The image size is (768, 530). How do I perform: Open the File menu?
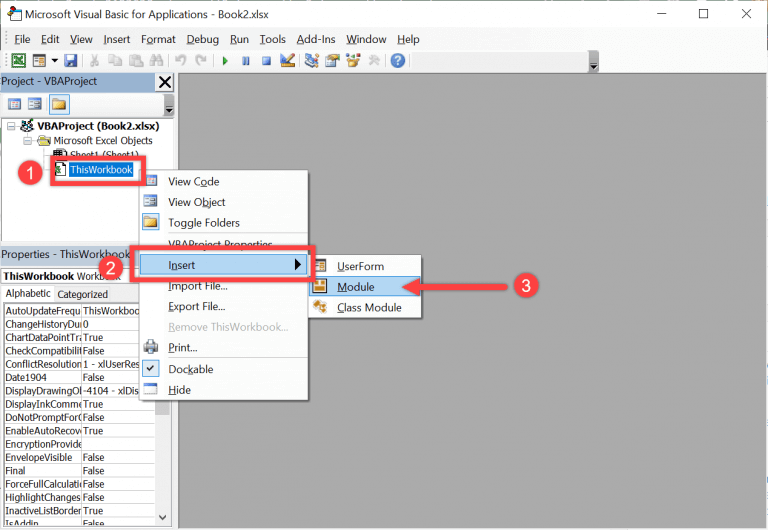tap(22, 39)
